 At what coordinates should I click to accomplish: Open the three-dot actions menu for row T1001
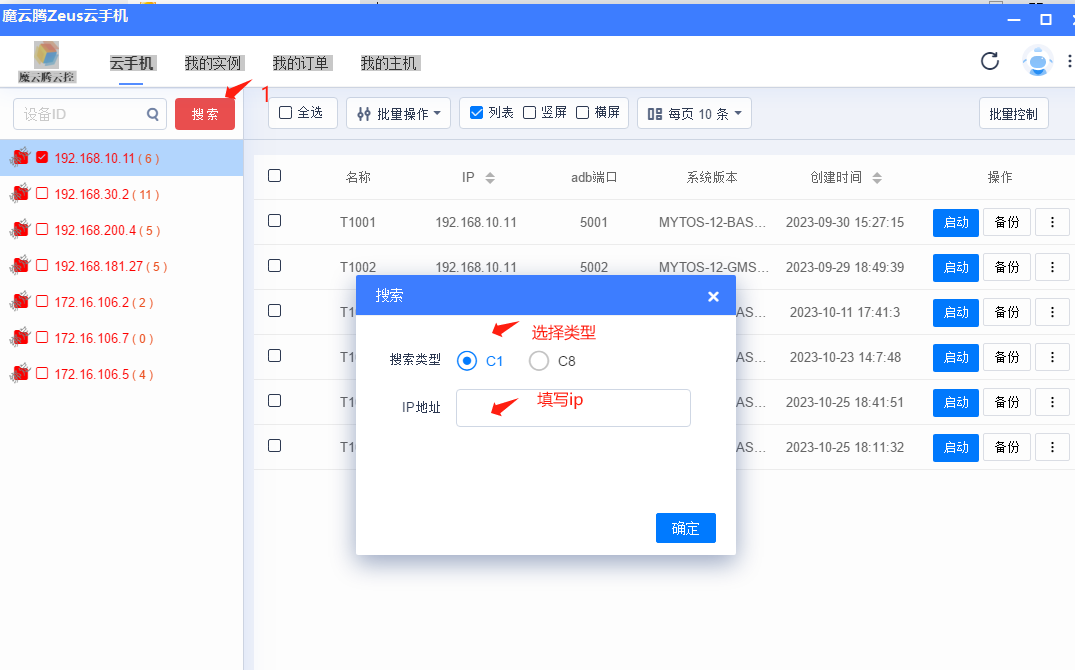(x=1052, y=222)
